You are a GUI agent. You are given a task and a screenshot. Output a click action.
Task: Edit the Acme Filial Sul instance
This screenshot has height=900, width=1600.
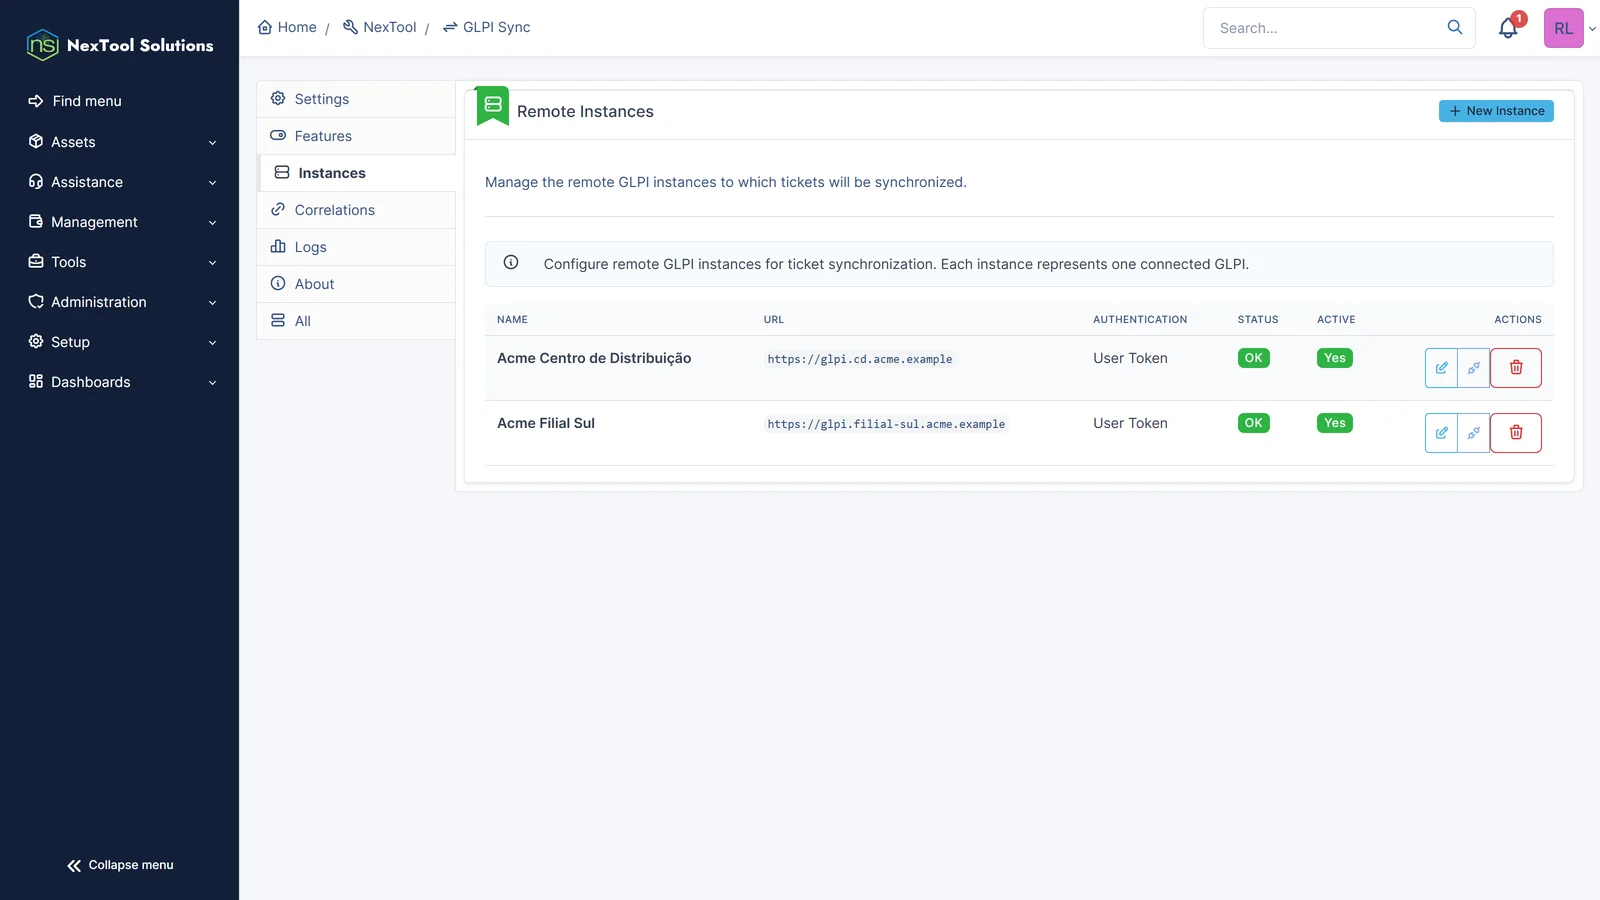pyautogui.click(x=1441, y=433)
